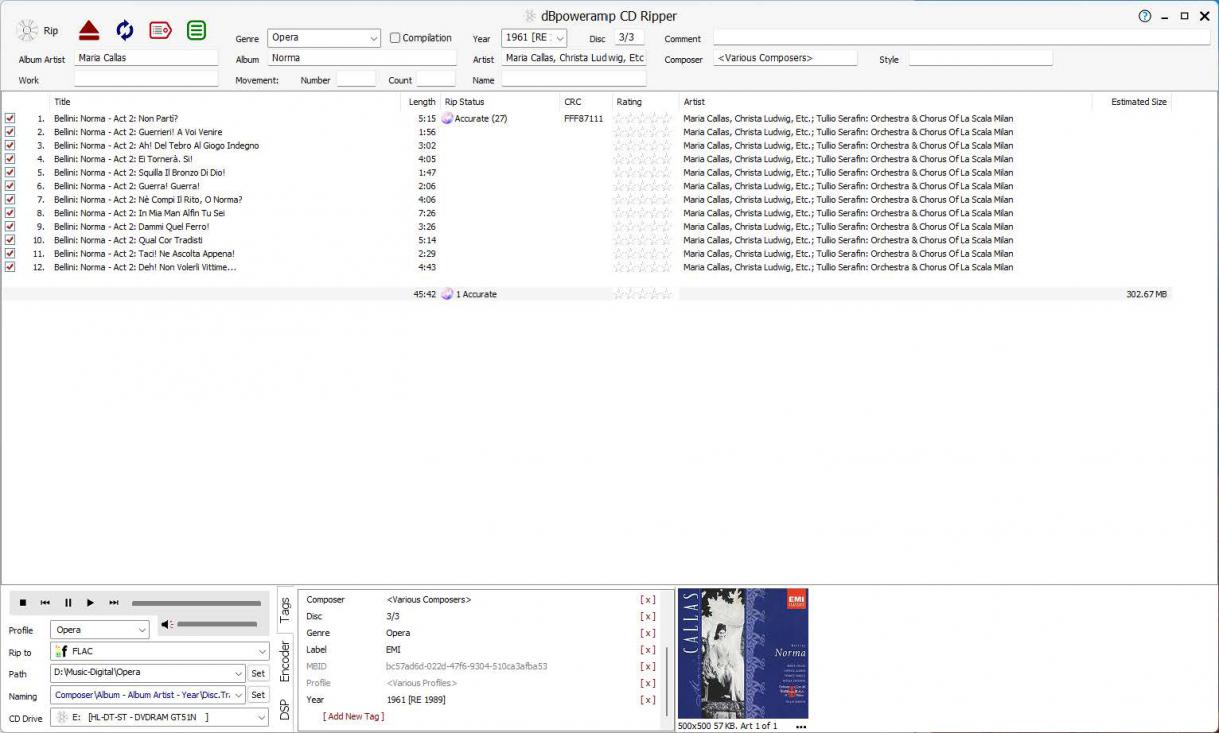Open the red metadata tag icon
Screen dimensions: 1219x733
(160, 30)
